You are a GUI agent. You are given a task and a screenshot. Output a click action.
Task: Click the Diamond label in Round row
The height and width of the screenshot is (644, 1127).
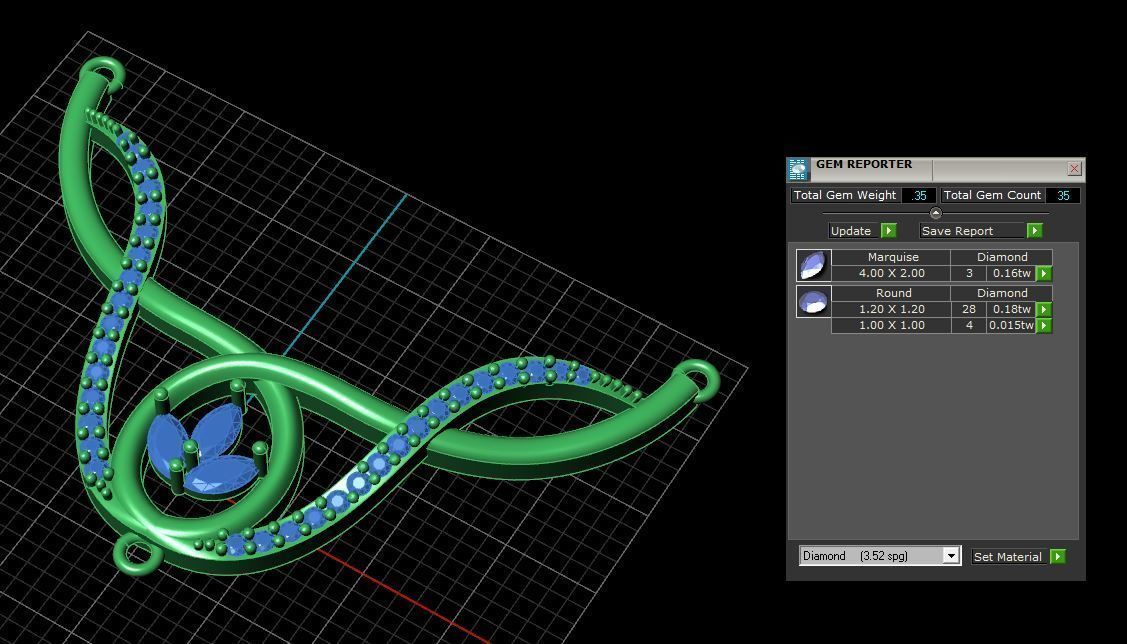[1002, 293]
